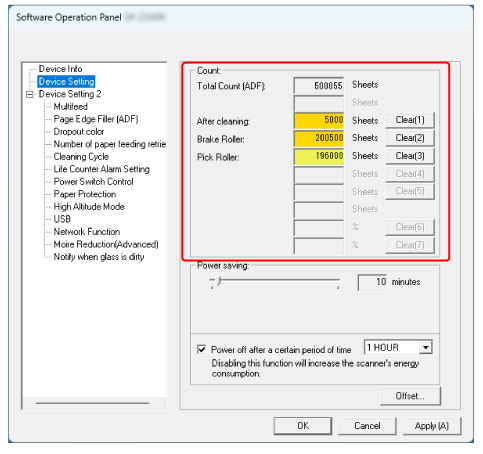Open Paper Protection settings
Image resolution: width=483 pixels, height=454 pixels.
tap(85, 194)
